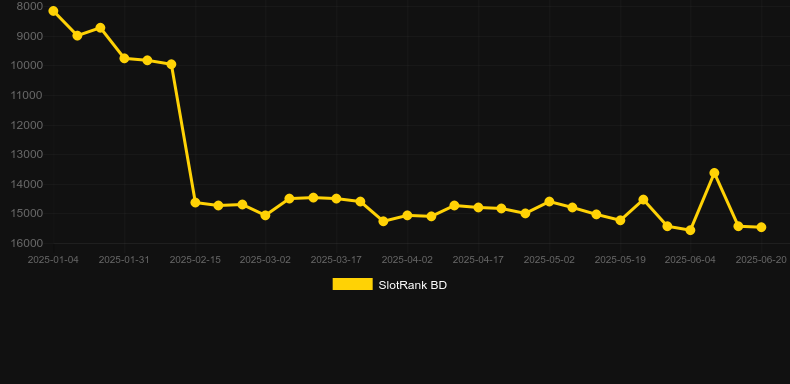Click the 2025-03-02 x-axis label
Screen dimensions: 790x384
265,260
